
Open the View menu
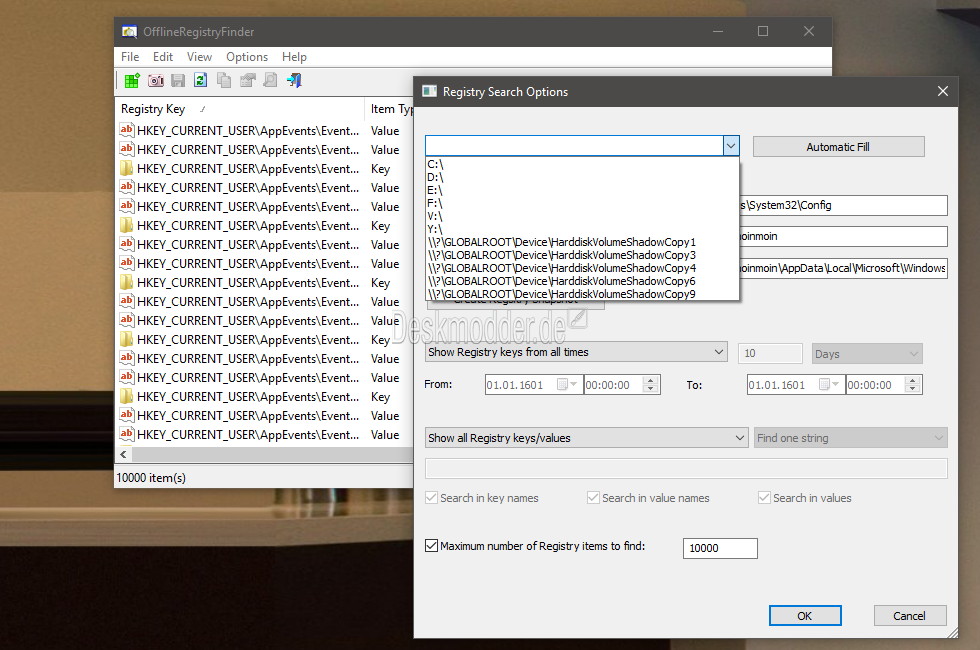pos(199,57)
